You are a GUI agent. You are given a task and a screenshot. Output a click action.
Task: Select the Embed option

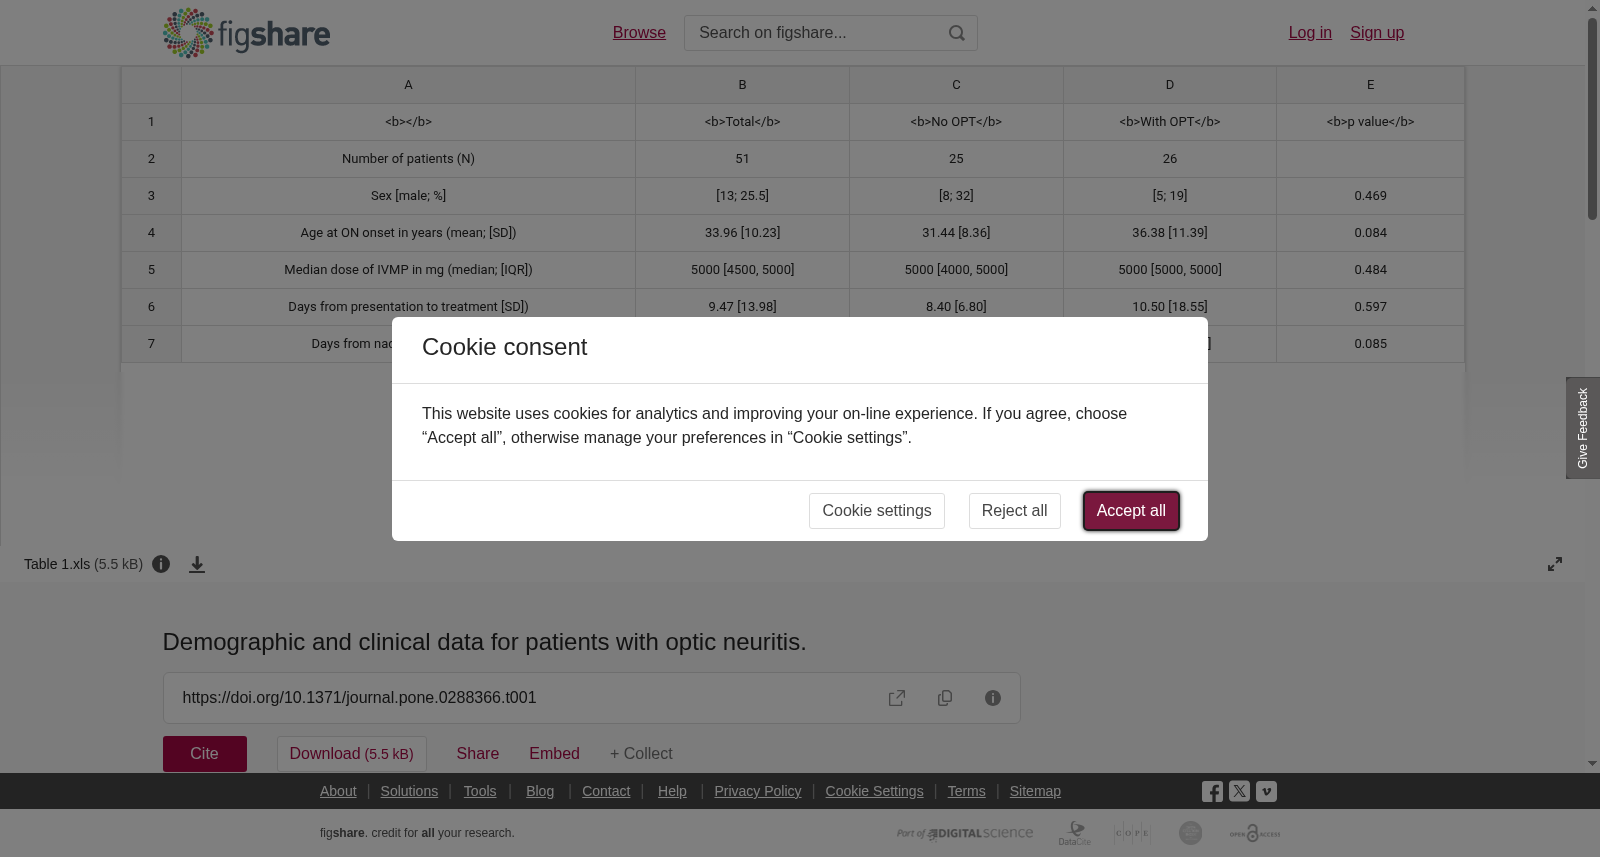point(554,754)
